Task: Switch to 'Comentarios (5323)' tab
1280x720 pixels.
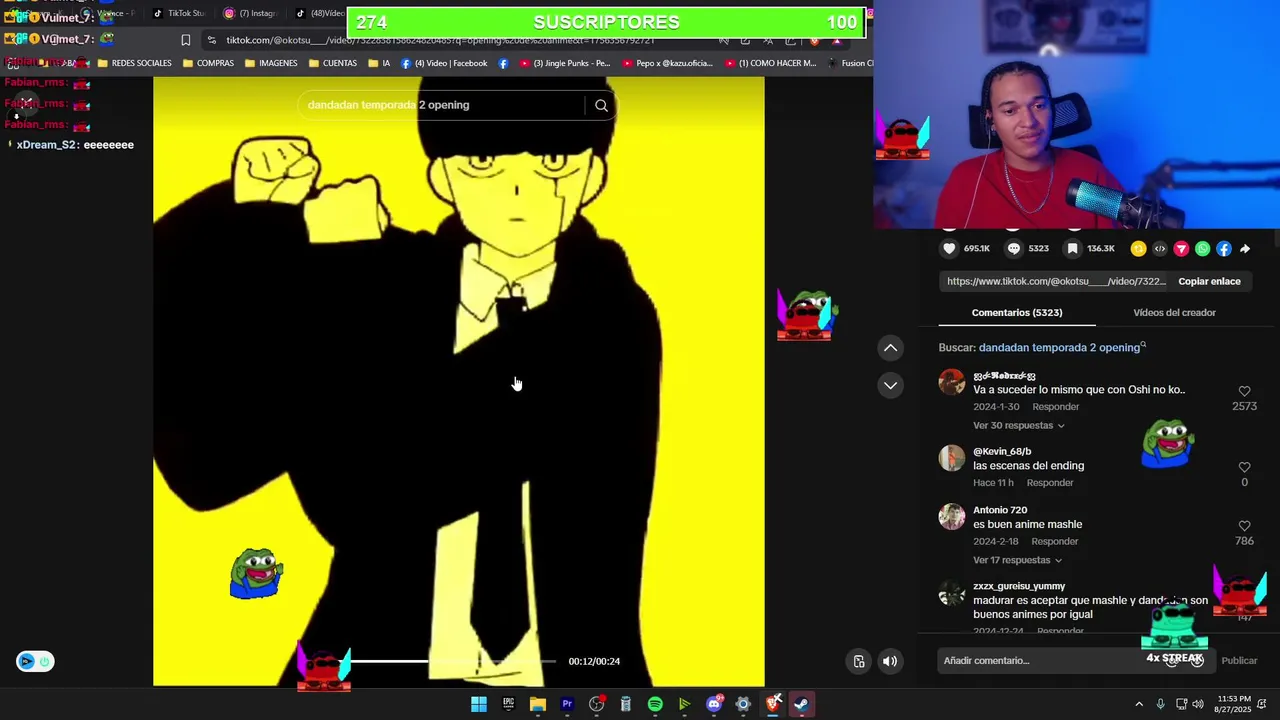Action: (x=1017, y=313)
